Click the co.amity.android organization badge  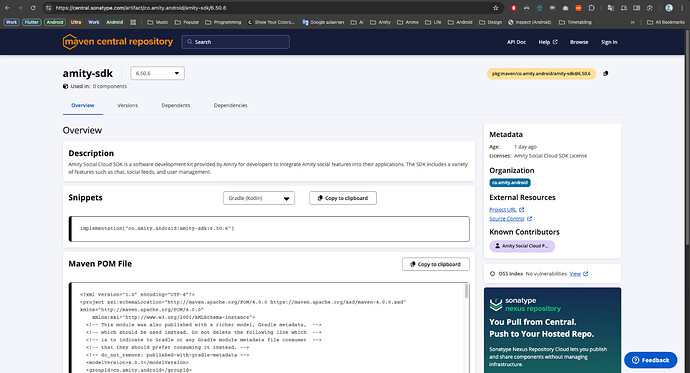510,183
